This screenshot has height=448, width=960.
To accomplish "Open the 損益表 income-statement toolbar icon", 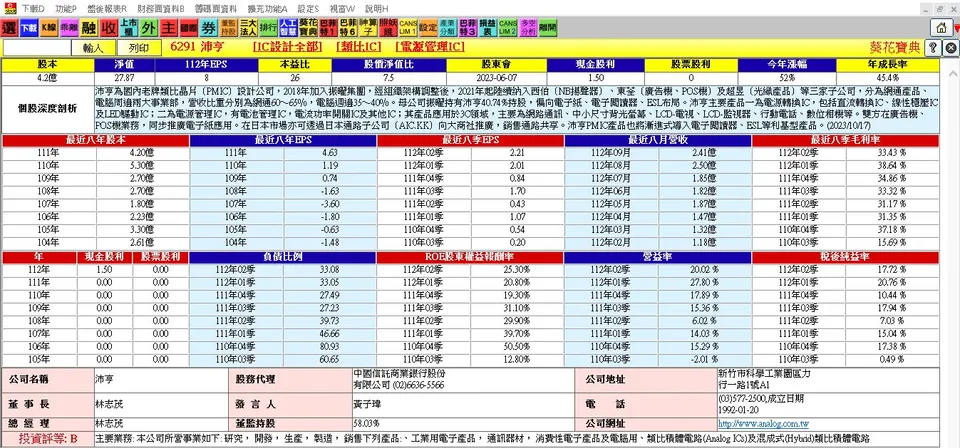I will pyautogui.click(x=487, y=28).
